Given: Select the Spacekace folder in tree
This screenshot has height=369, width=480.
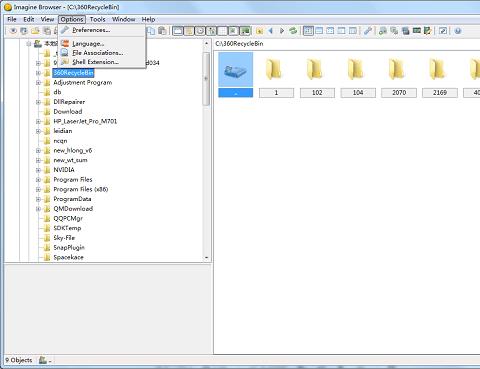Looking at the screenshot, I should tap(68, 257).
